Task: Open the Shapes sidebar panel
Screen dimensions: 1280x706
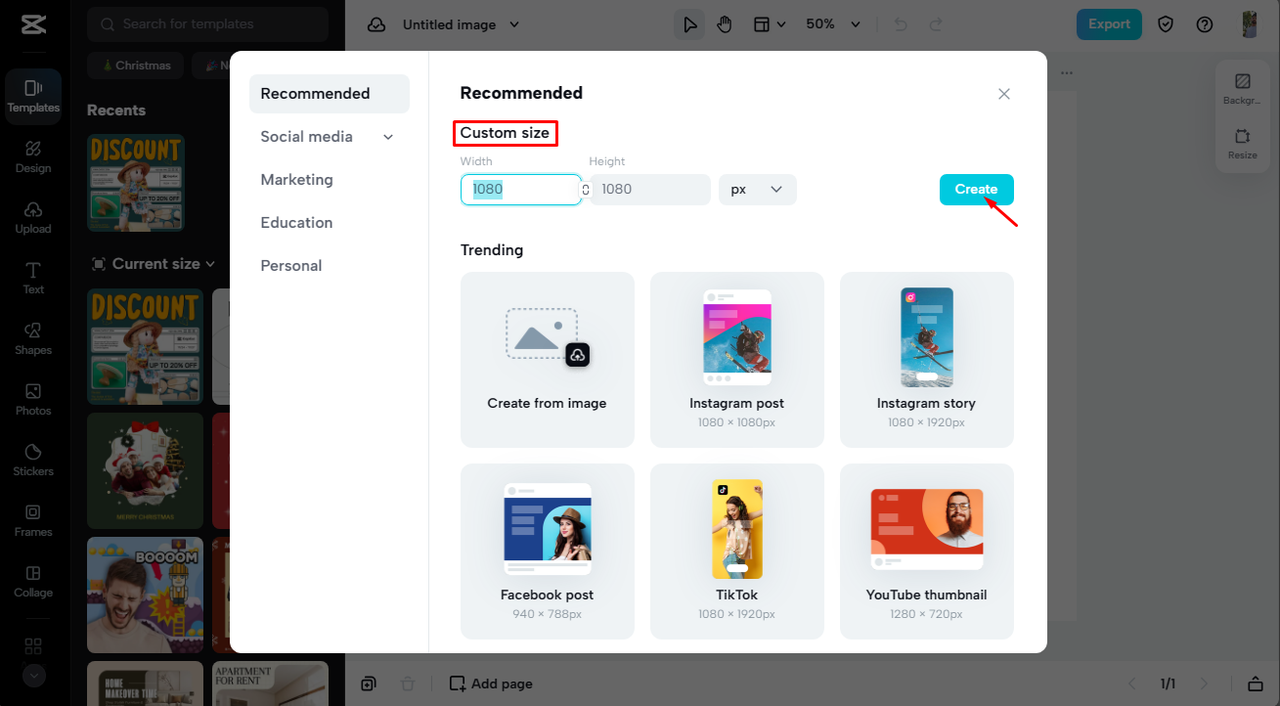Action: tap(33, 339)
